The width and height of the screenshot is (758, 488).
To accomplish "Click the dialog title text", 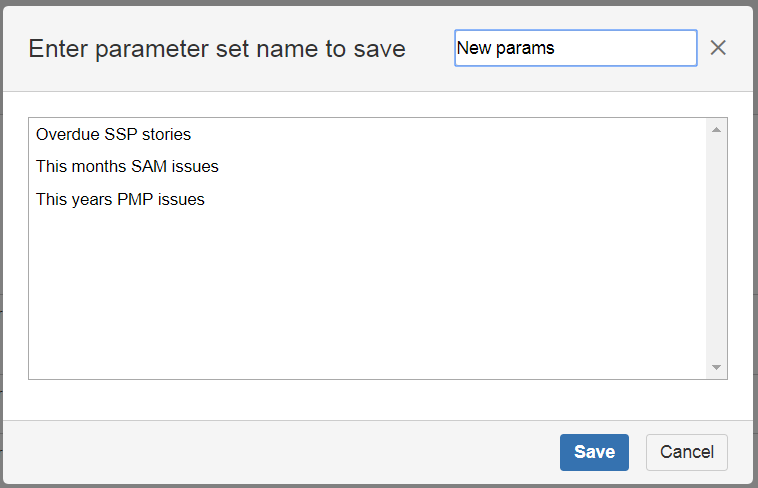I will point(217,48).
